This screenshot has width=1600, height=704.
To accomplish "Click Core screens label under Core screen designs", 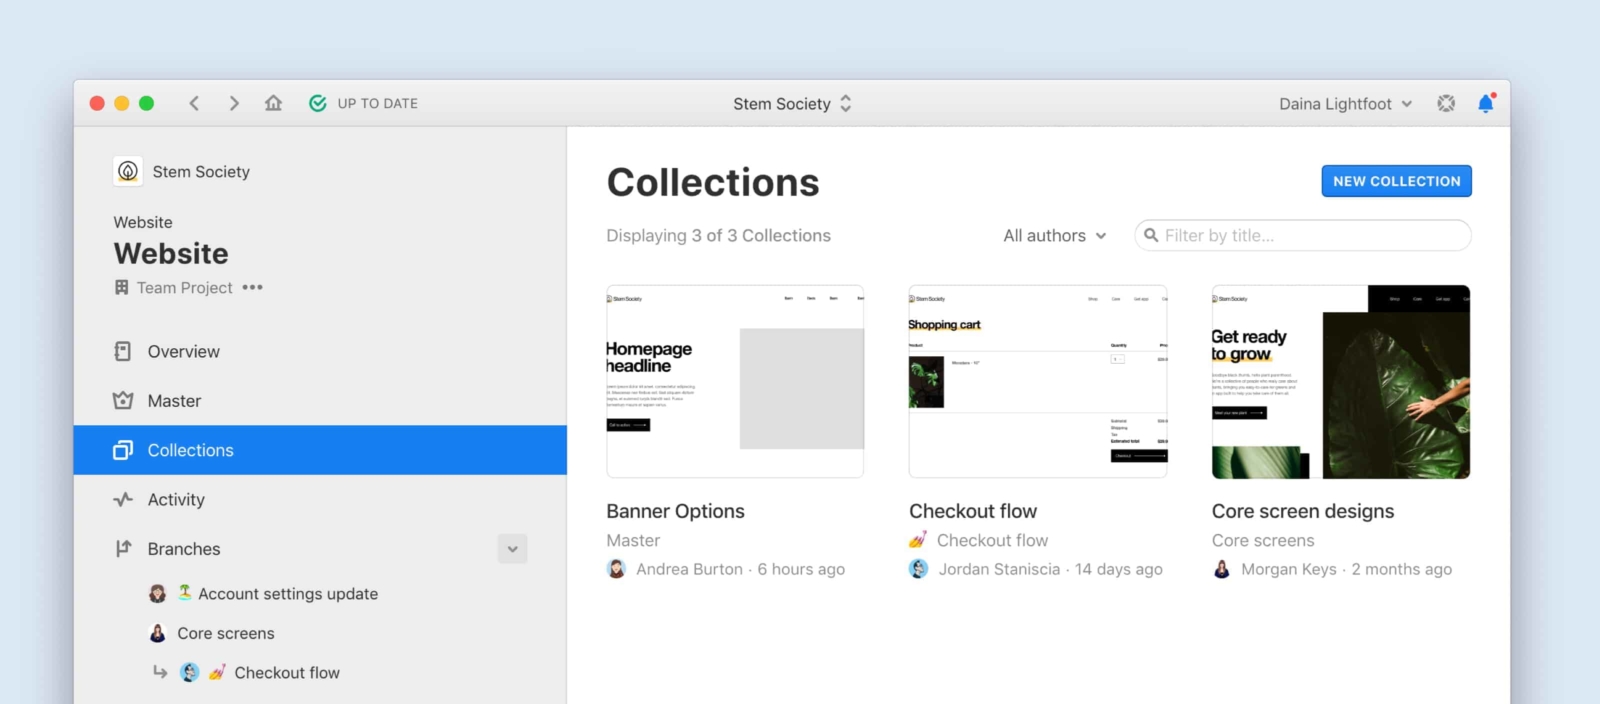I will coord(1263,540).
